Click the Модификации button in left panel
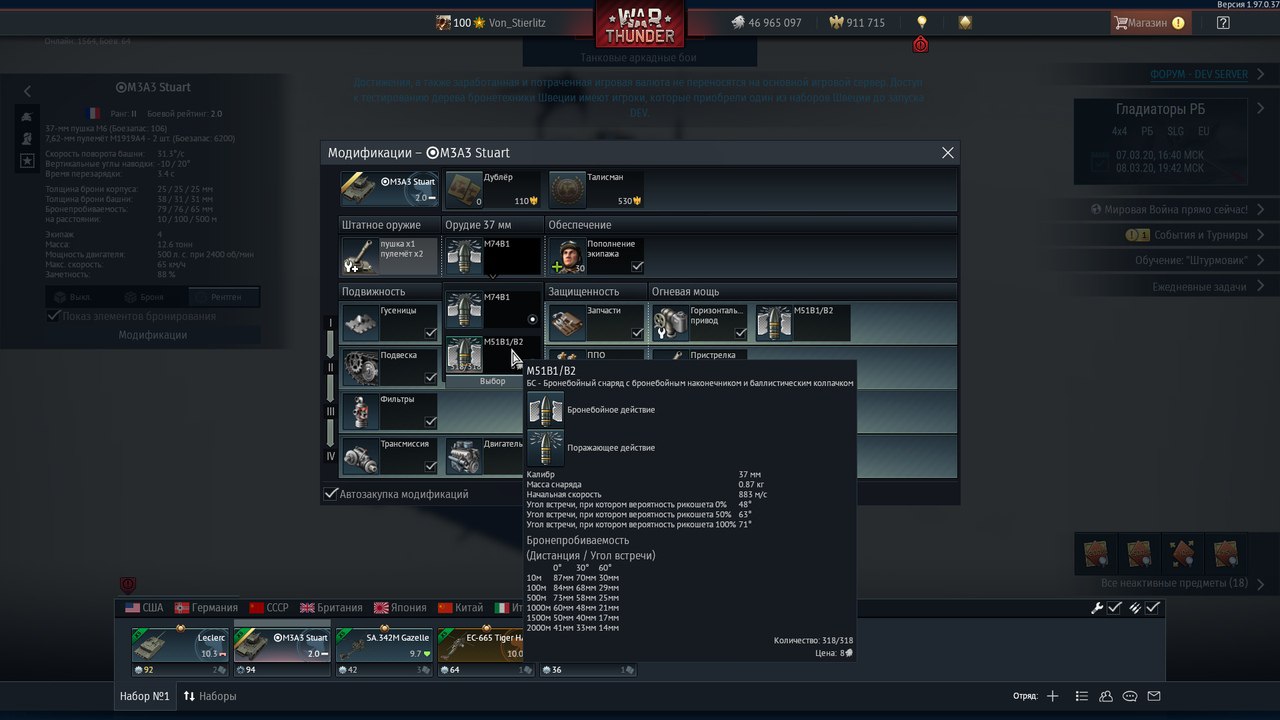This screenshot has width=1280, height=720. [x=152, y=335]
